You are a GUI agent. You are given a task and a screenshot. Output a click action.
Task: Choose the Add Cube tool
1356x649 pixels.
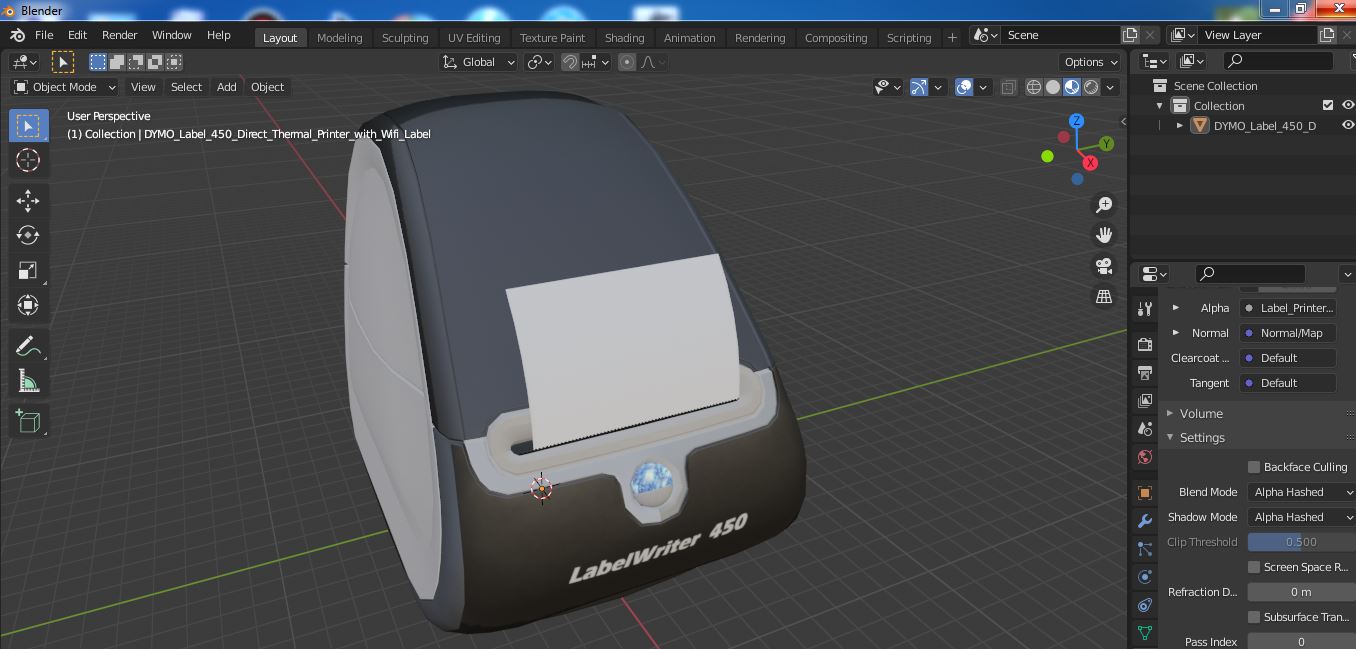coord(28,421)
